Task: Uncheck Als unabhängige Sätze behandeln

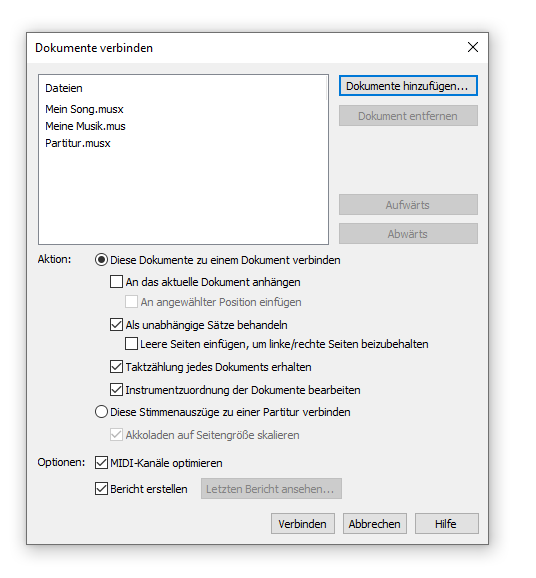Action: tap(116, 325)
